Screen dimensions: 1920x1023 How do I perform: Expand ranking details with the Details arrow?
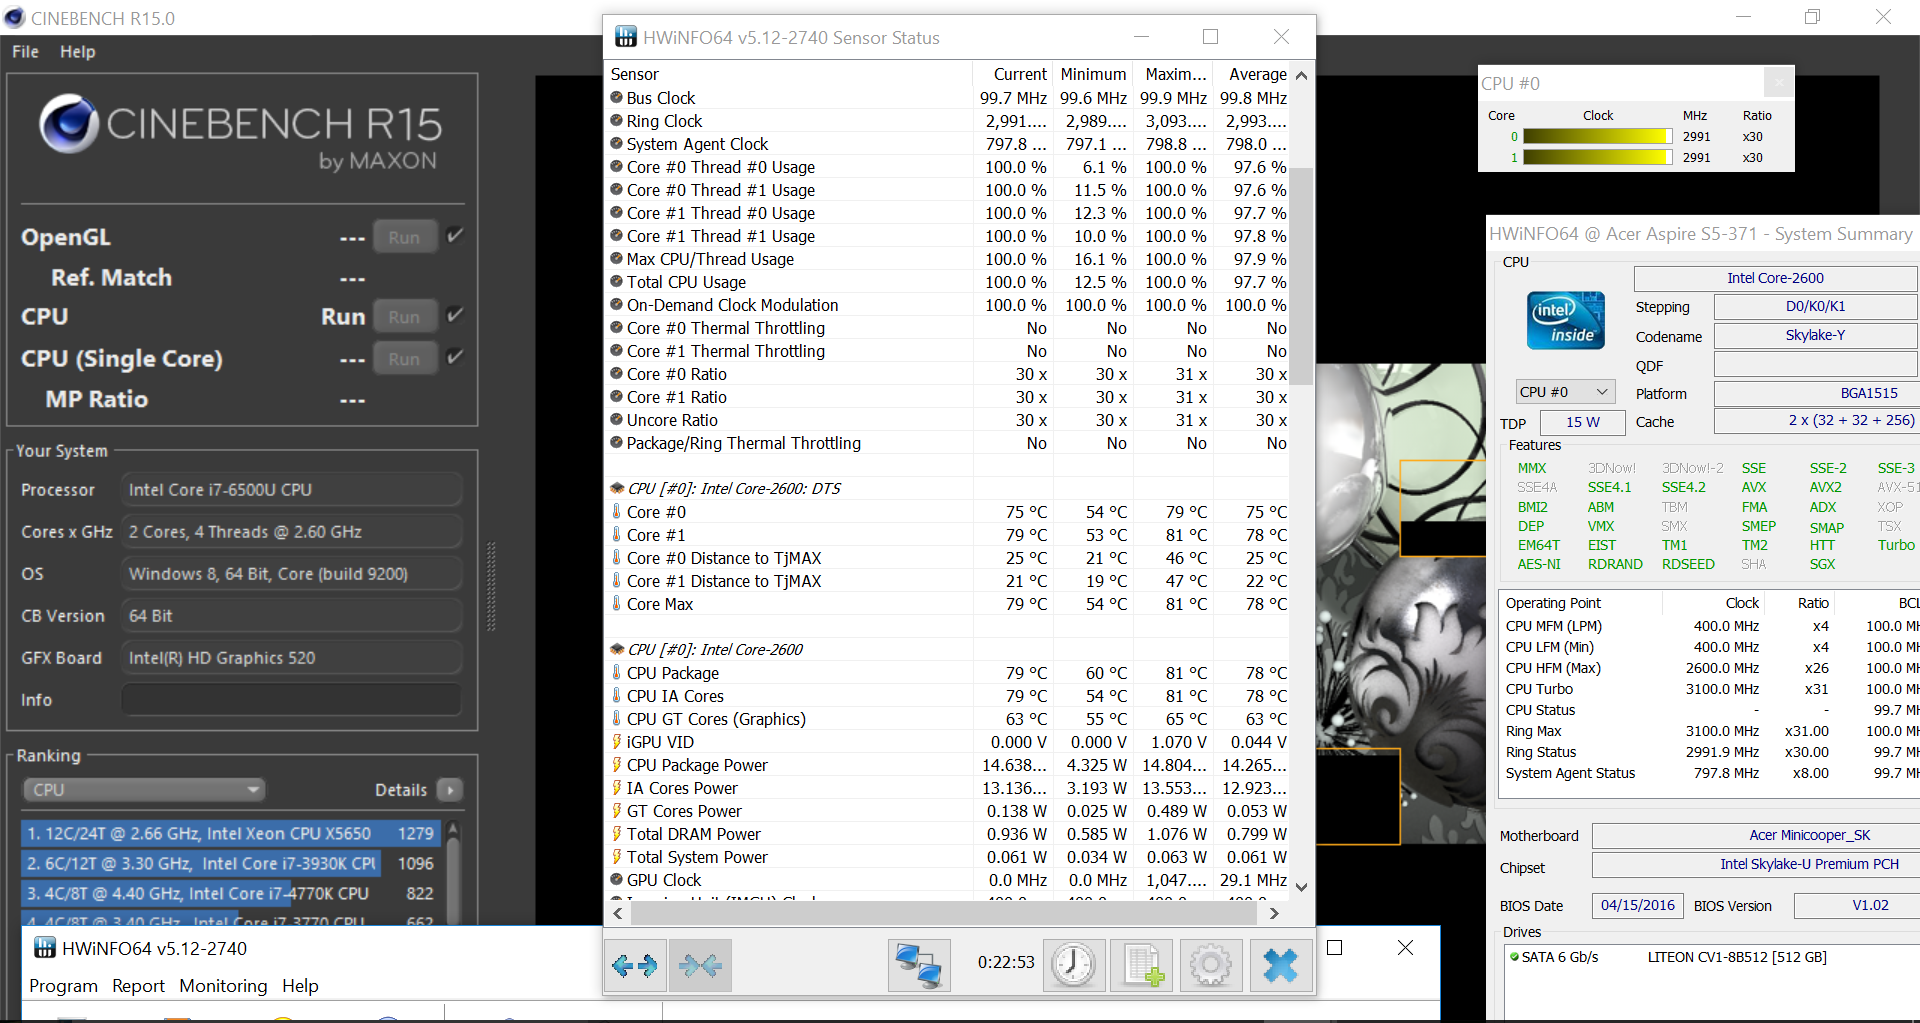(450, 790)
